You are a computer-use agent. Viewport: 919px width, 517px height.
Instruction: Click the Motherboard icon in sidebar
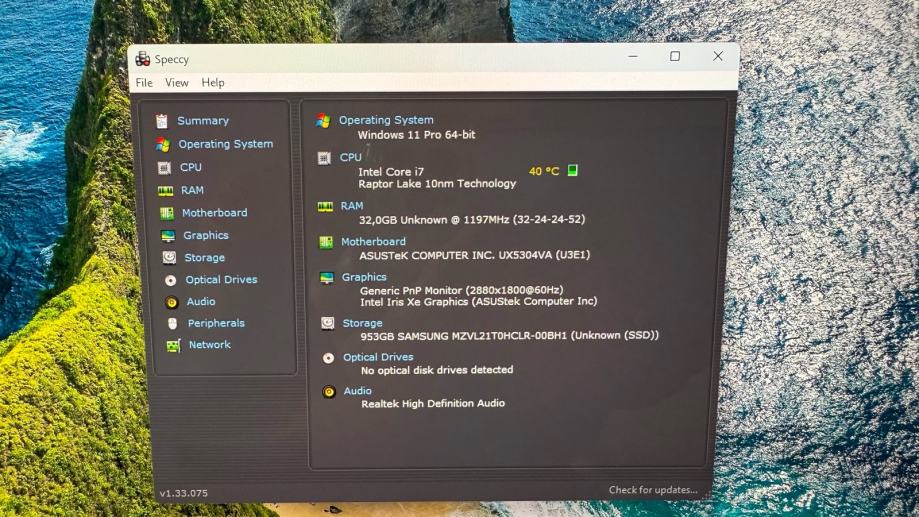(x=167, y=213)
